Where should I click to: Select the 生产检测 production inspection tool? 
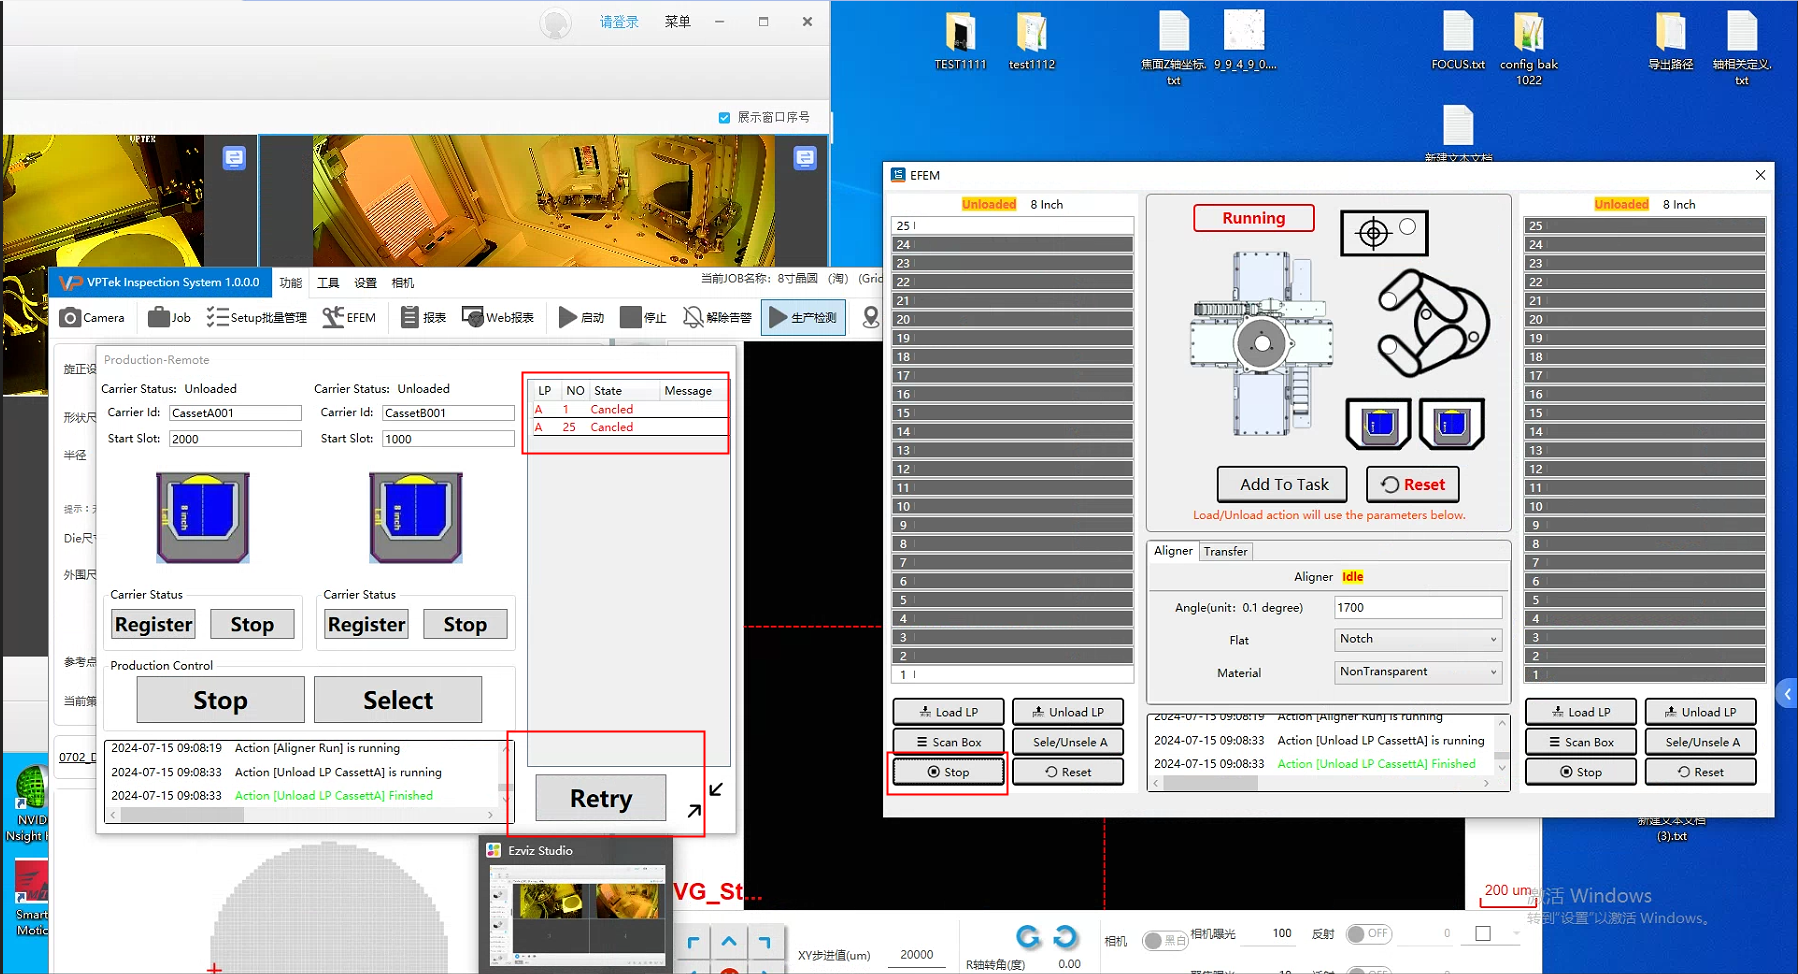point(803,318)
